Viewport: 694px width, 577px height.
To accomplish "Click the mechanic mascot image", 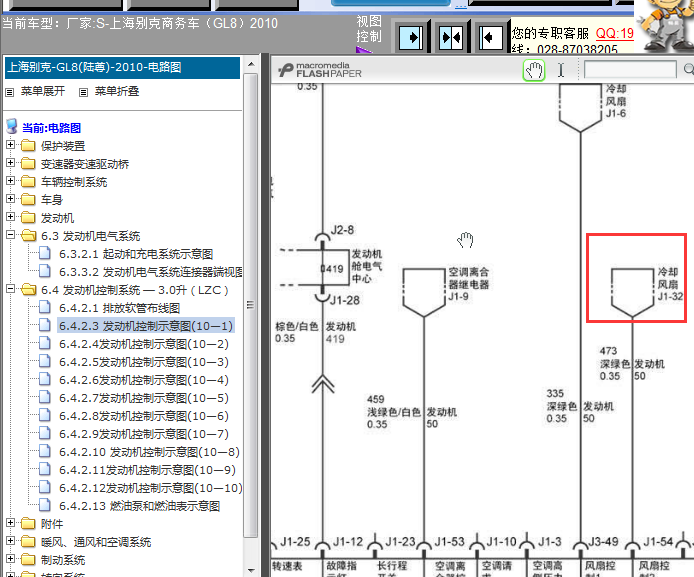I will pos(665,26).
